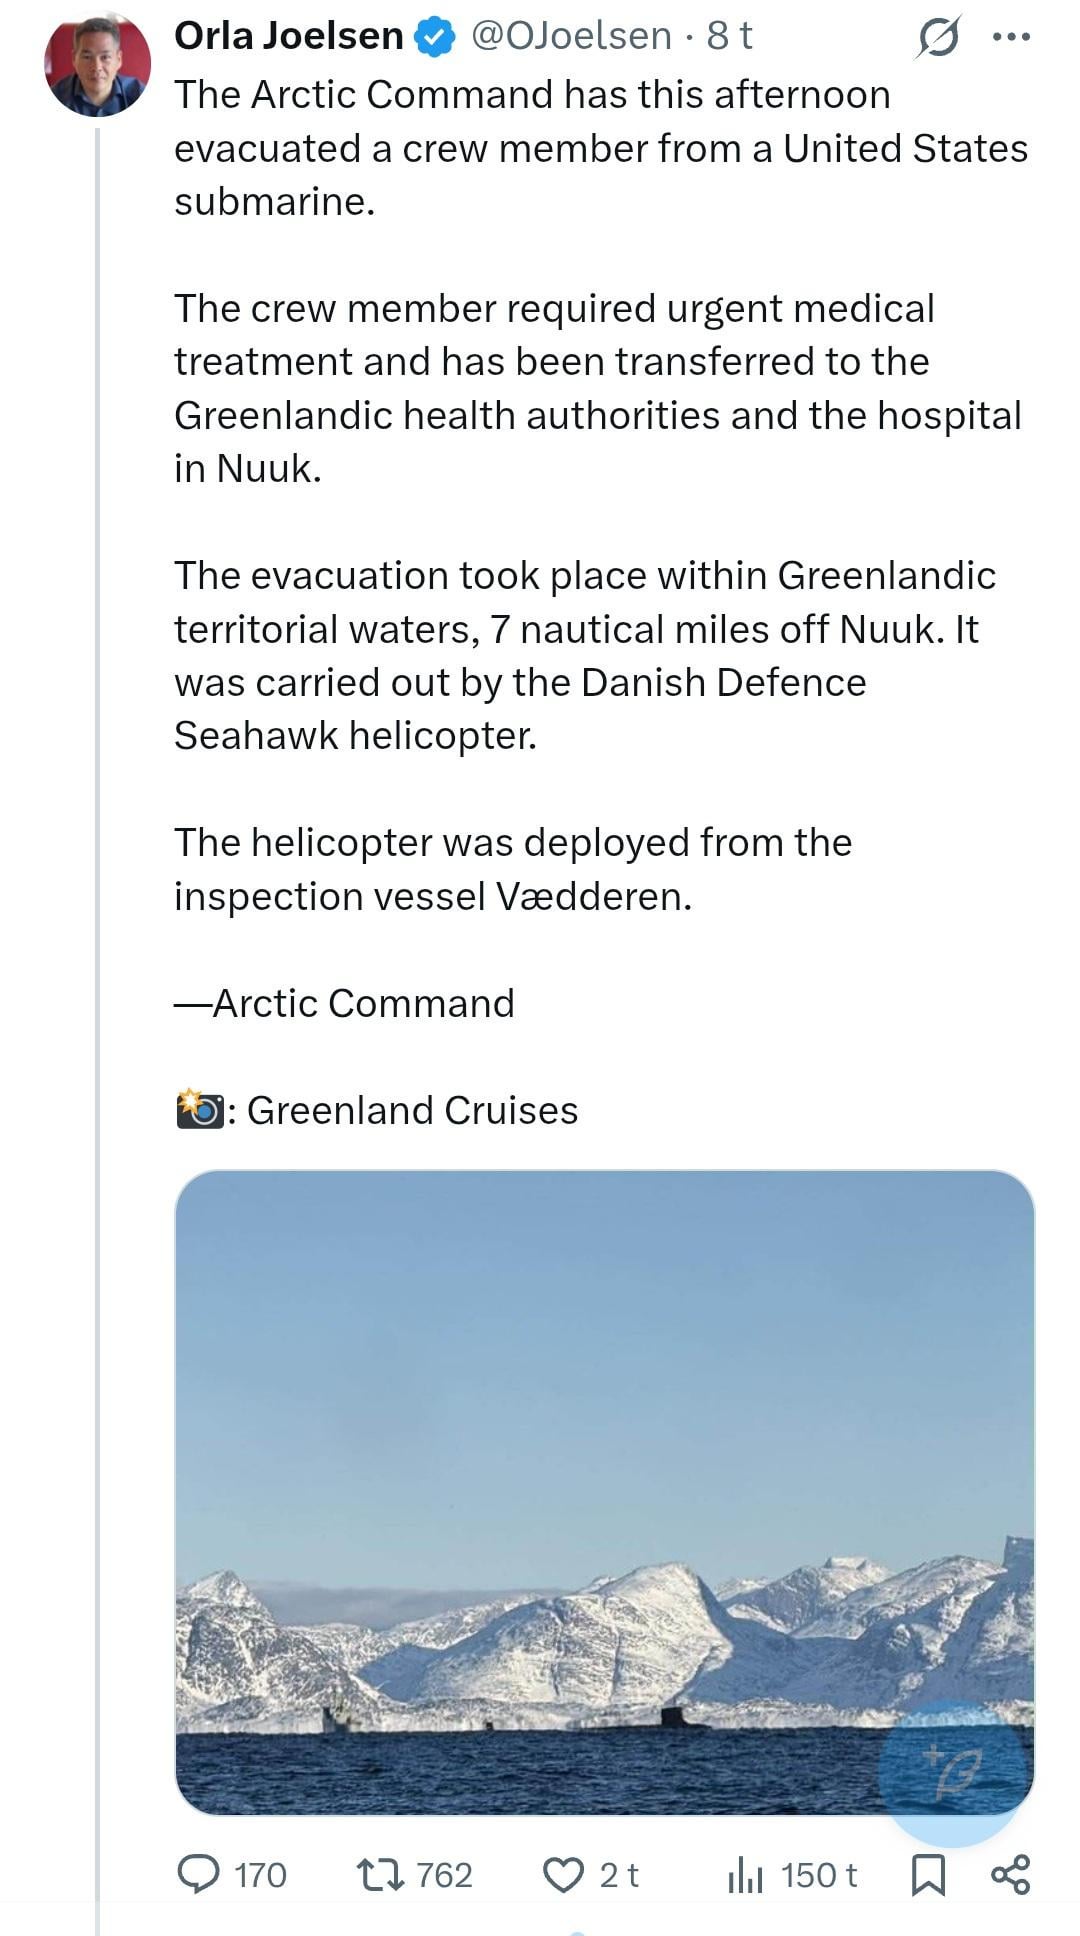Open the view analytics bar-chart icon
The image size is (1080, 1936).
tap(745, 1874)
